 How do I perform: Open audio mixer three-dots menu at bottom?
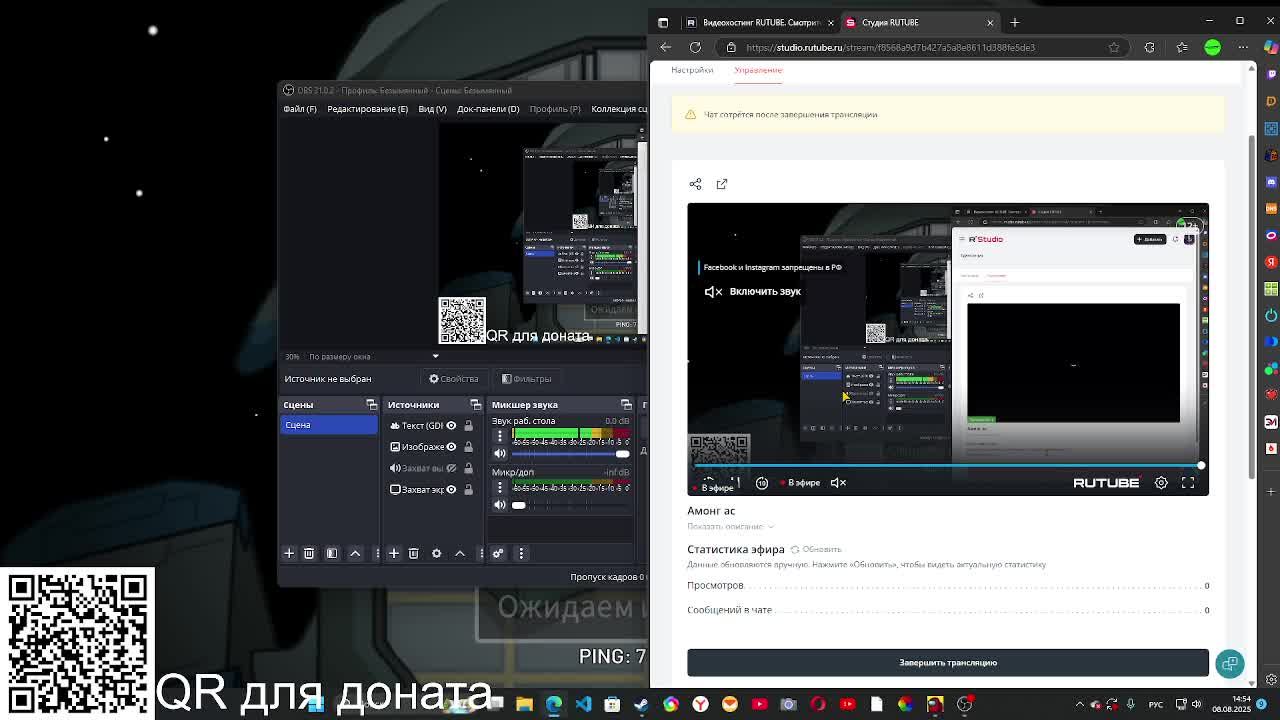pyautogui.click(x=521, y=553)
